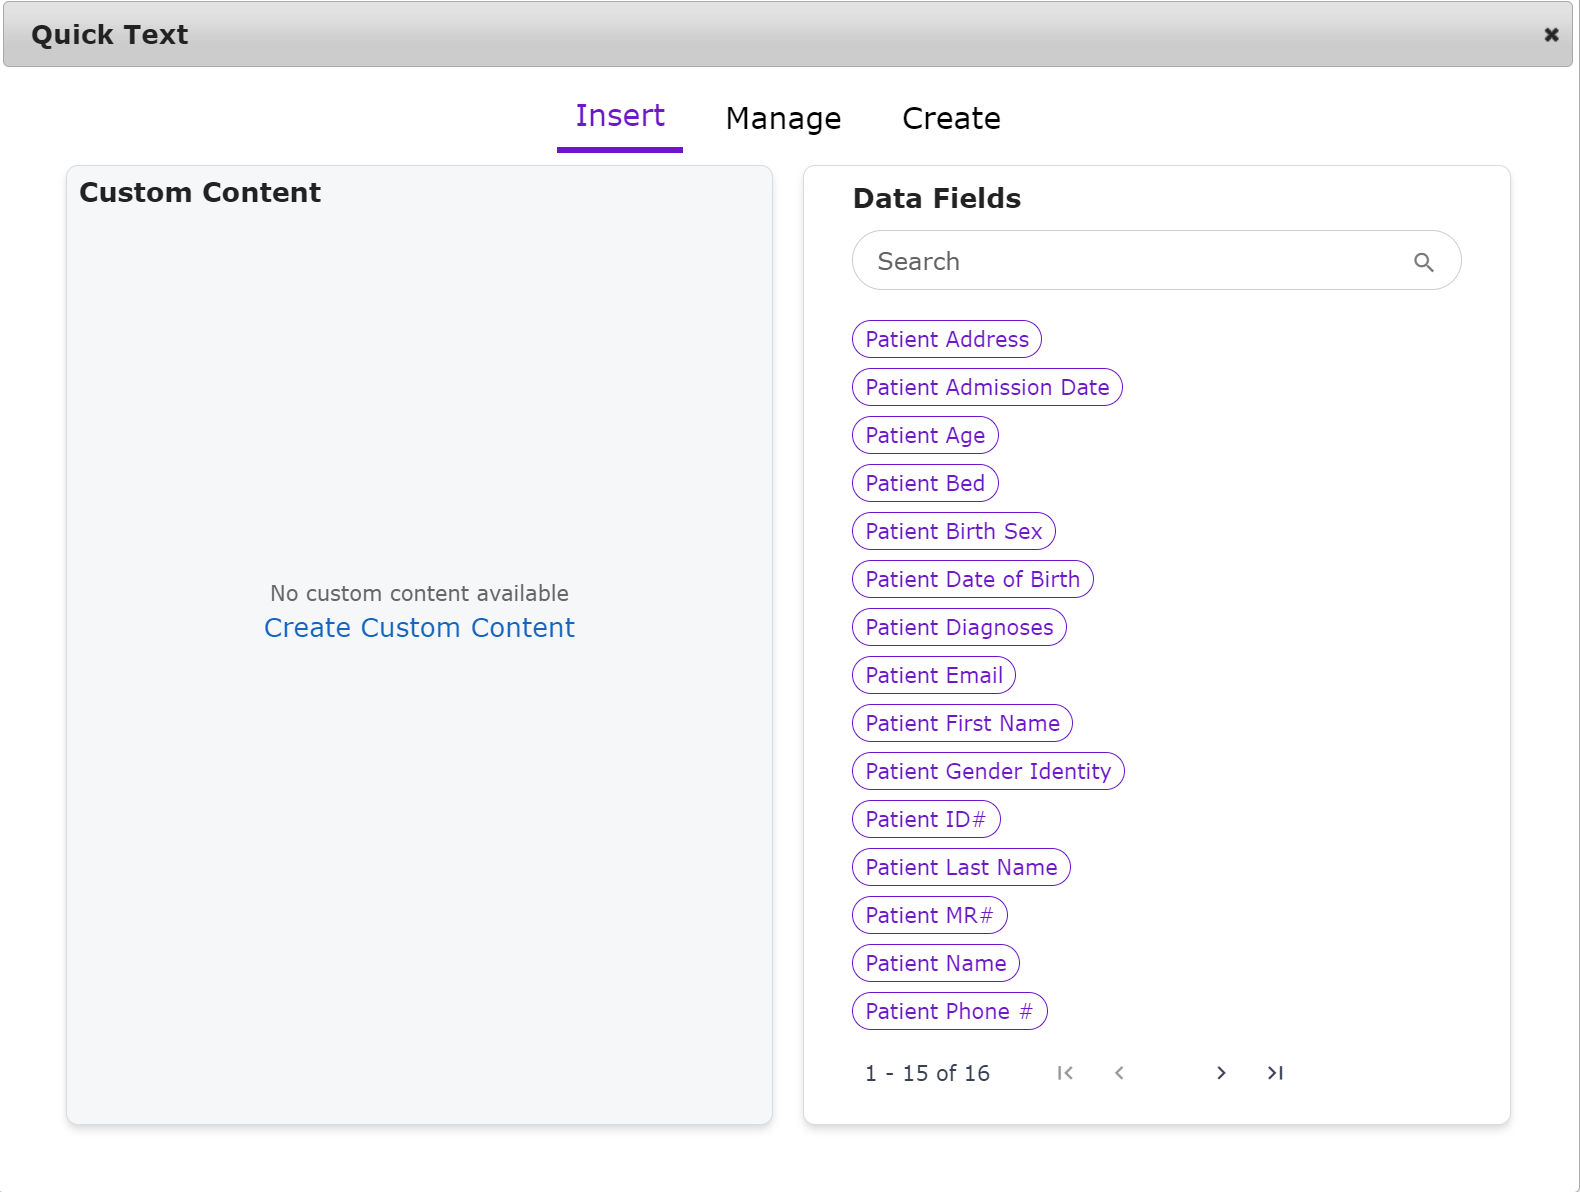The width and height of the screenshot is (1580, 1192).
Task: Click the search magnifier icon
Action: pyautogui.click(x=1423, y=262)
